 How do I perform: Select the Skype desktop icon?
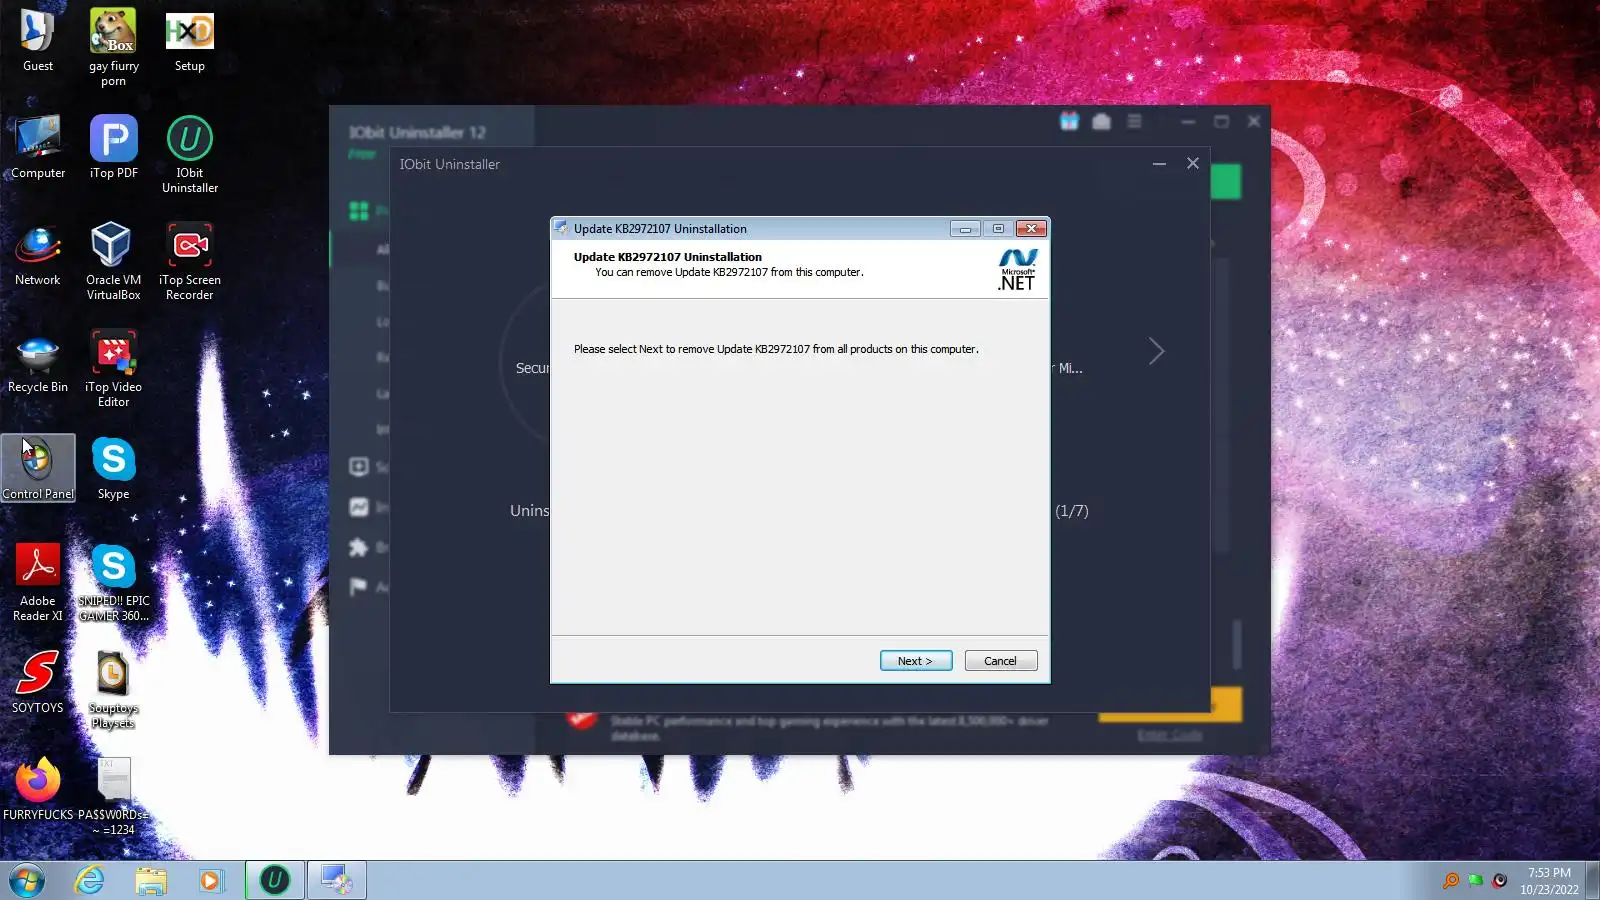[114, 469]
